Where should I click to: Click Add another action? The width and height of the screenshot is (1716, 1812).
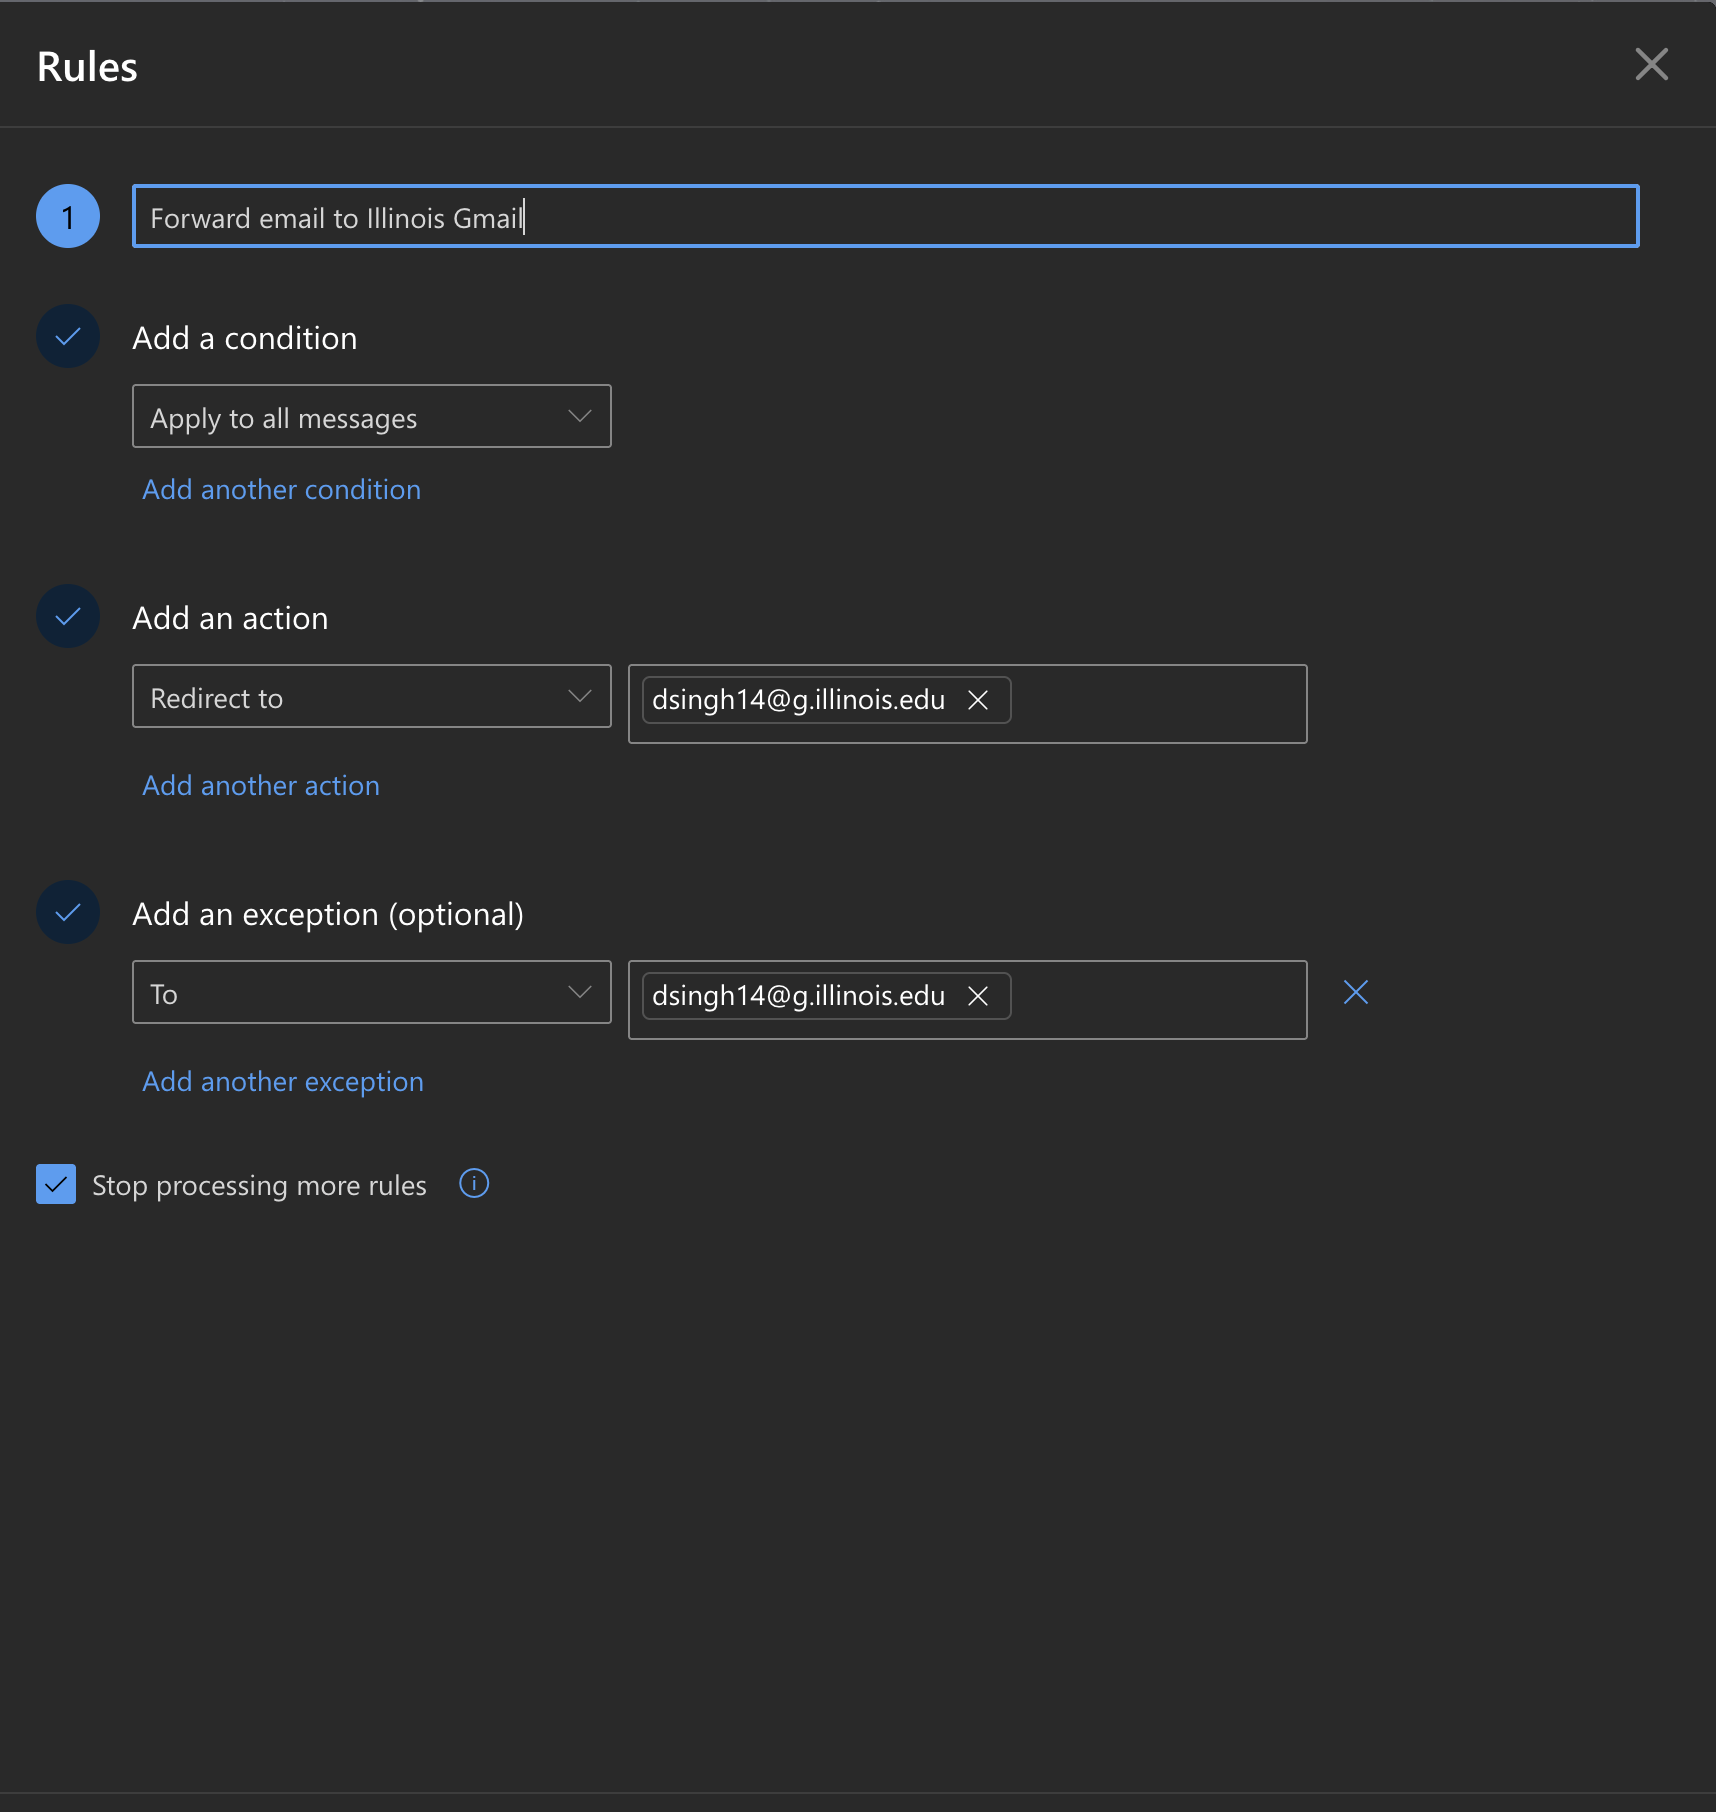tap(260, 785)
